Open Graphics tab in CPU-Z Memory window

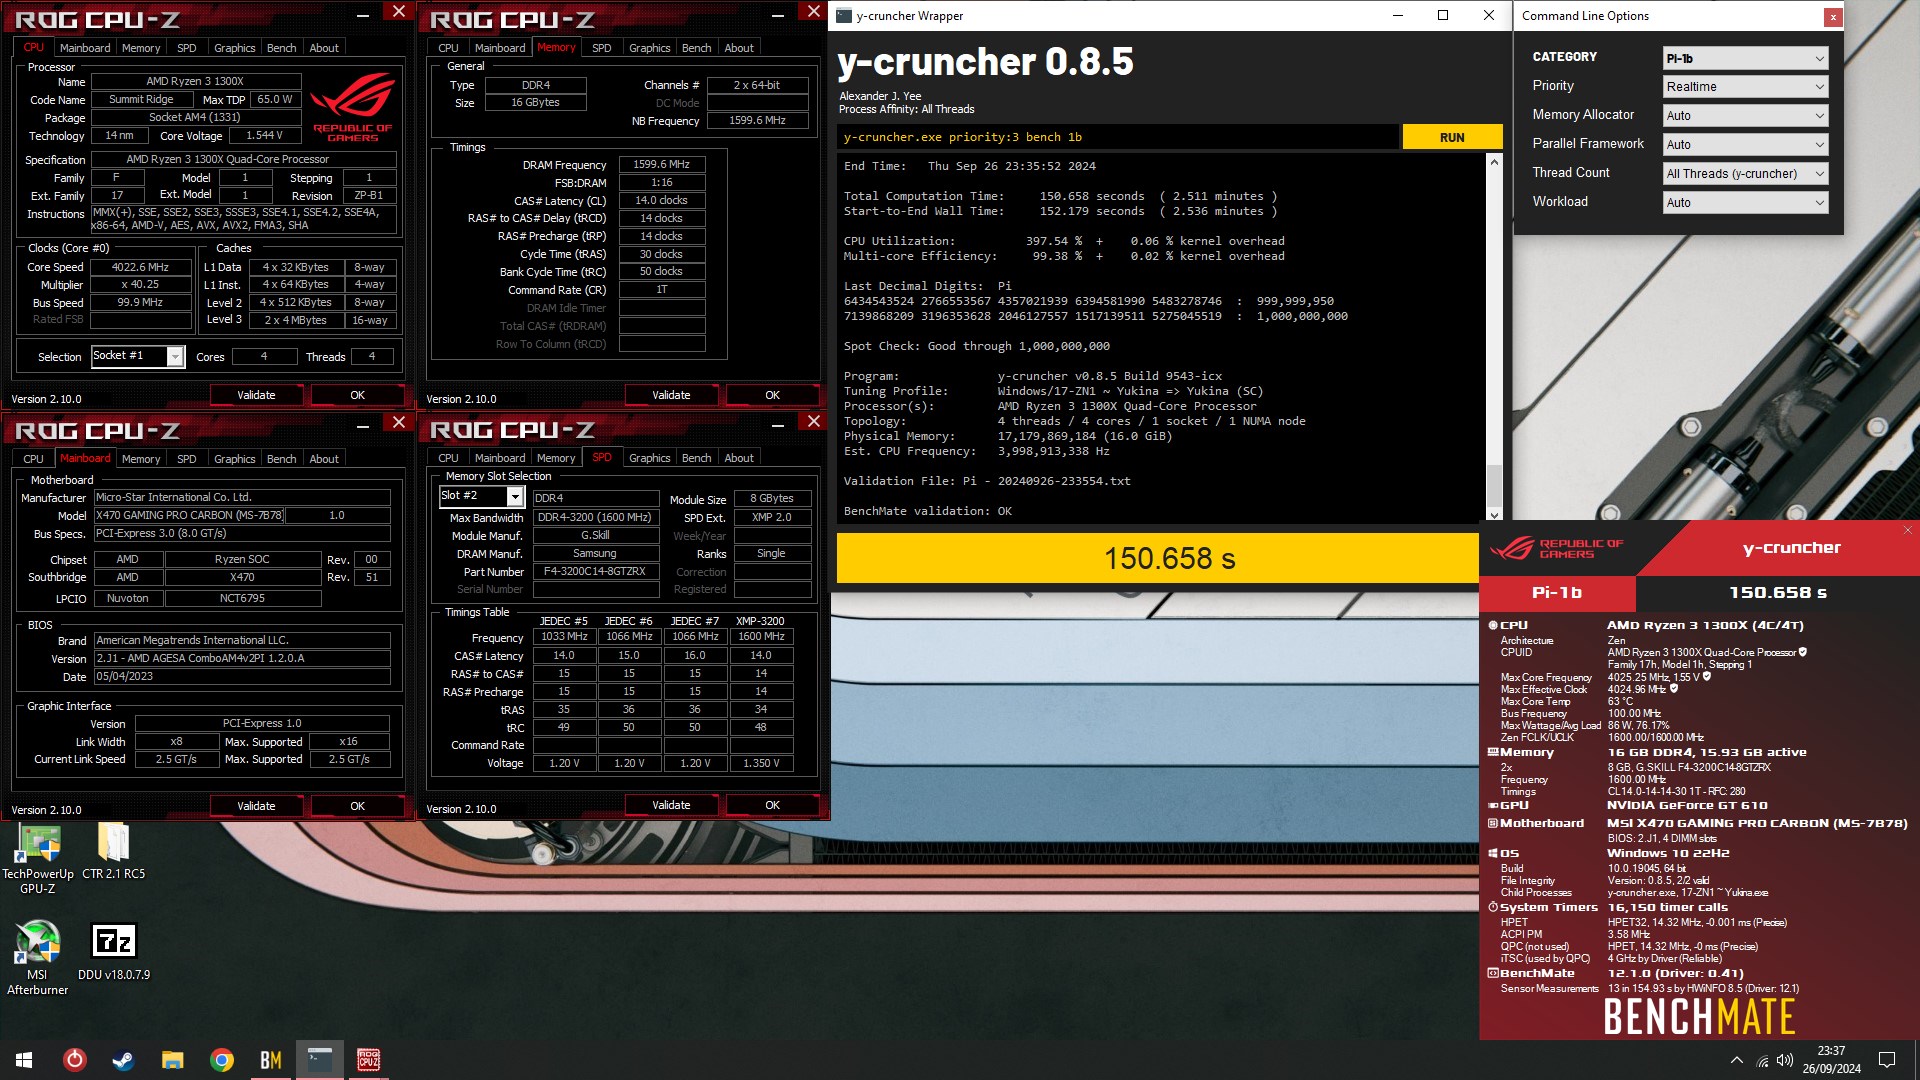point(649,48)
